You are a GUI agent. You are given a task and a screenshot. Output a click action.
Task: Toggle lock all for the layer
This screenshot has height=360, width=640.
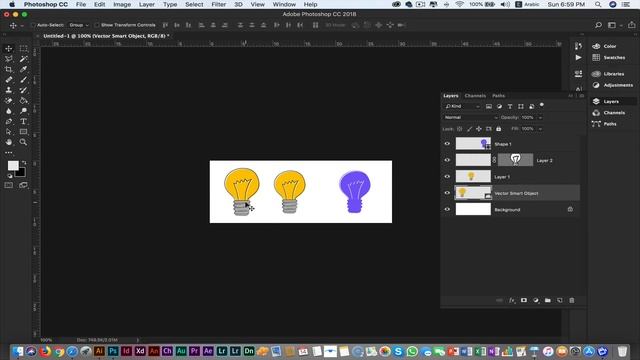coord(498,129)
